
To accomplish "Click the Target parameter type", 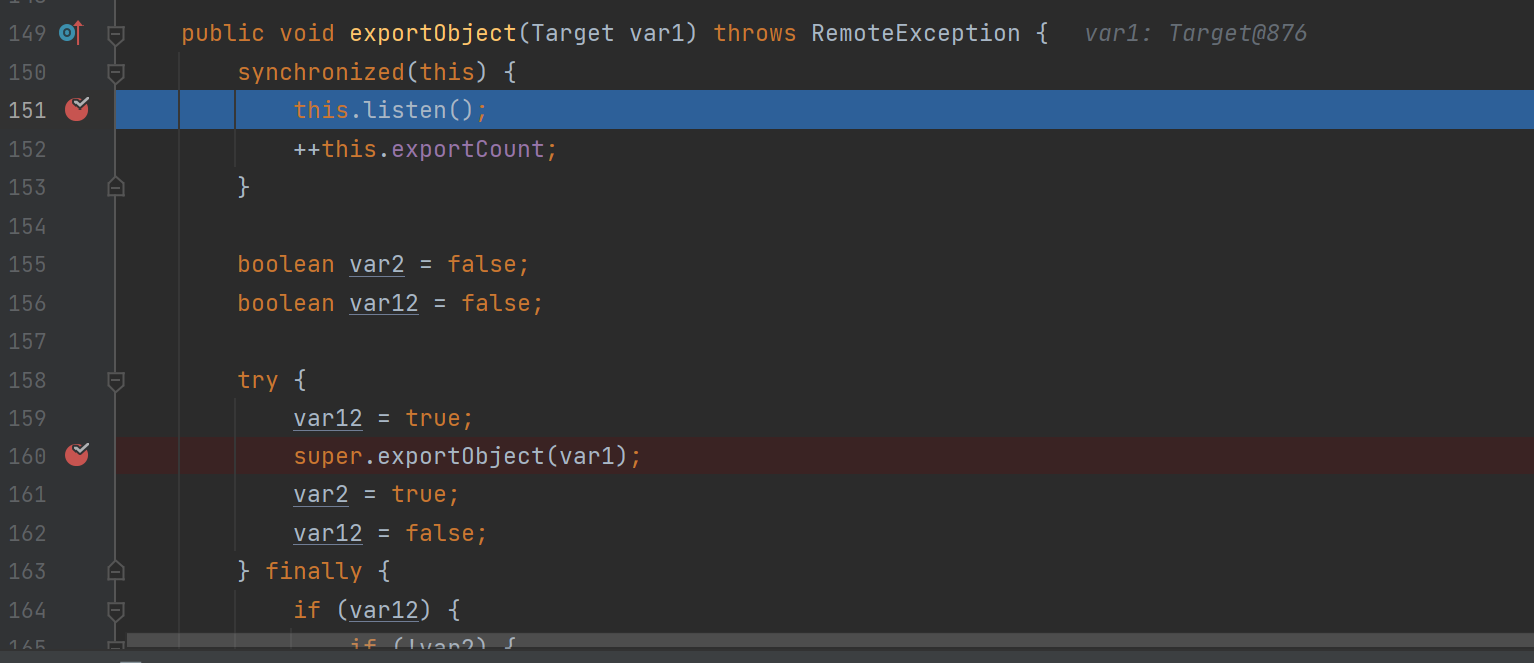I will [x=573, y=33].
